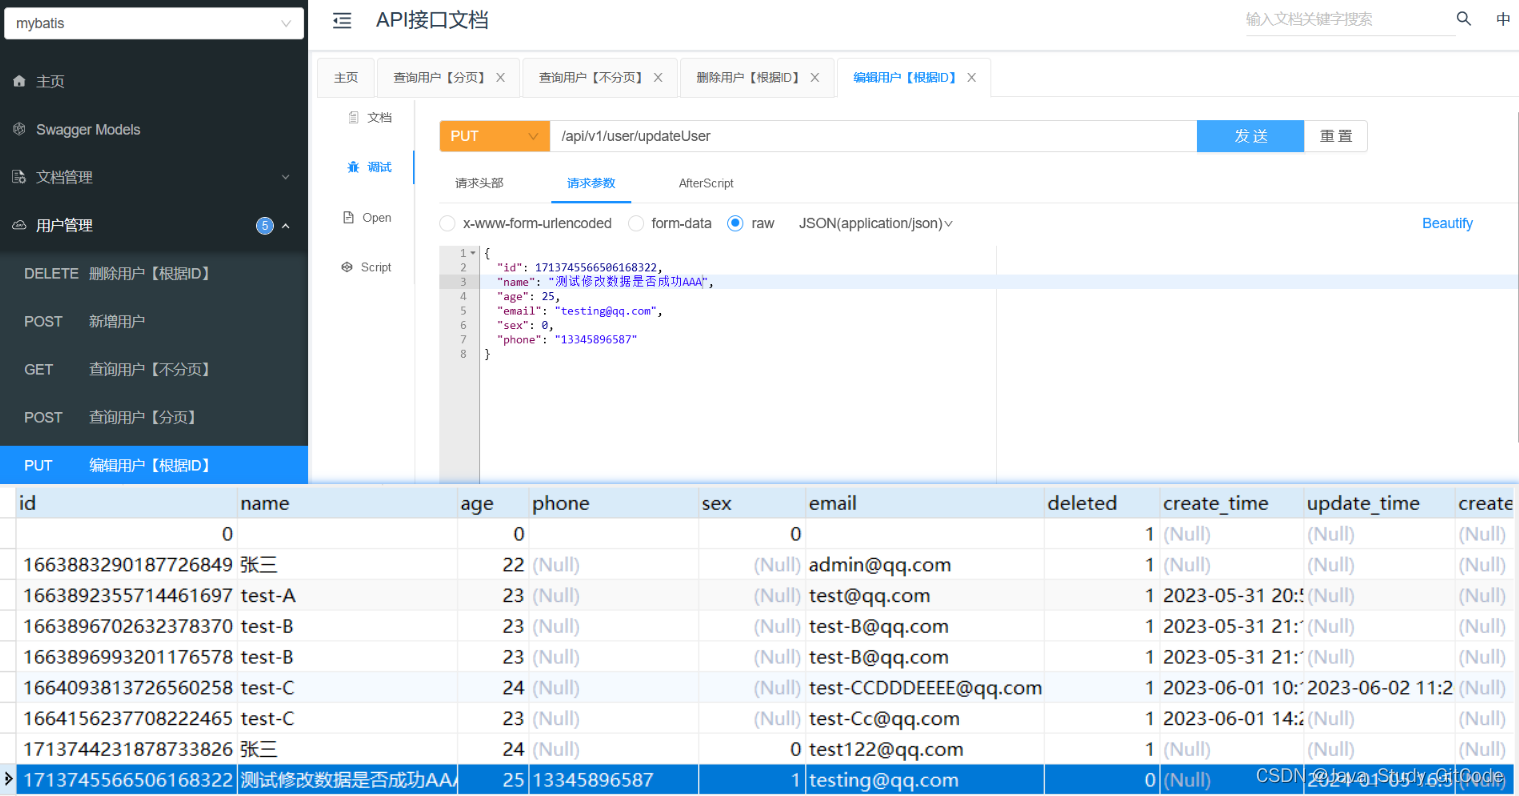The height and width of the screenshot is (796, 1519).
Task: Open JSON(application/json) content type dropdown
Action: tap(875, 223)
